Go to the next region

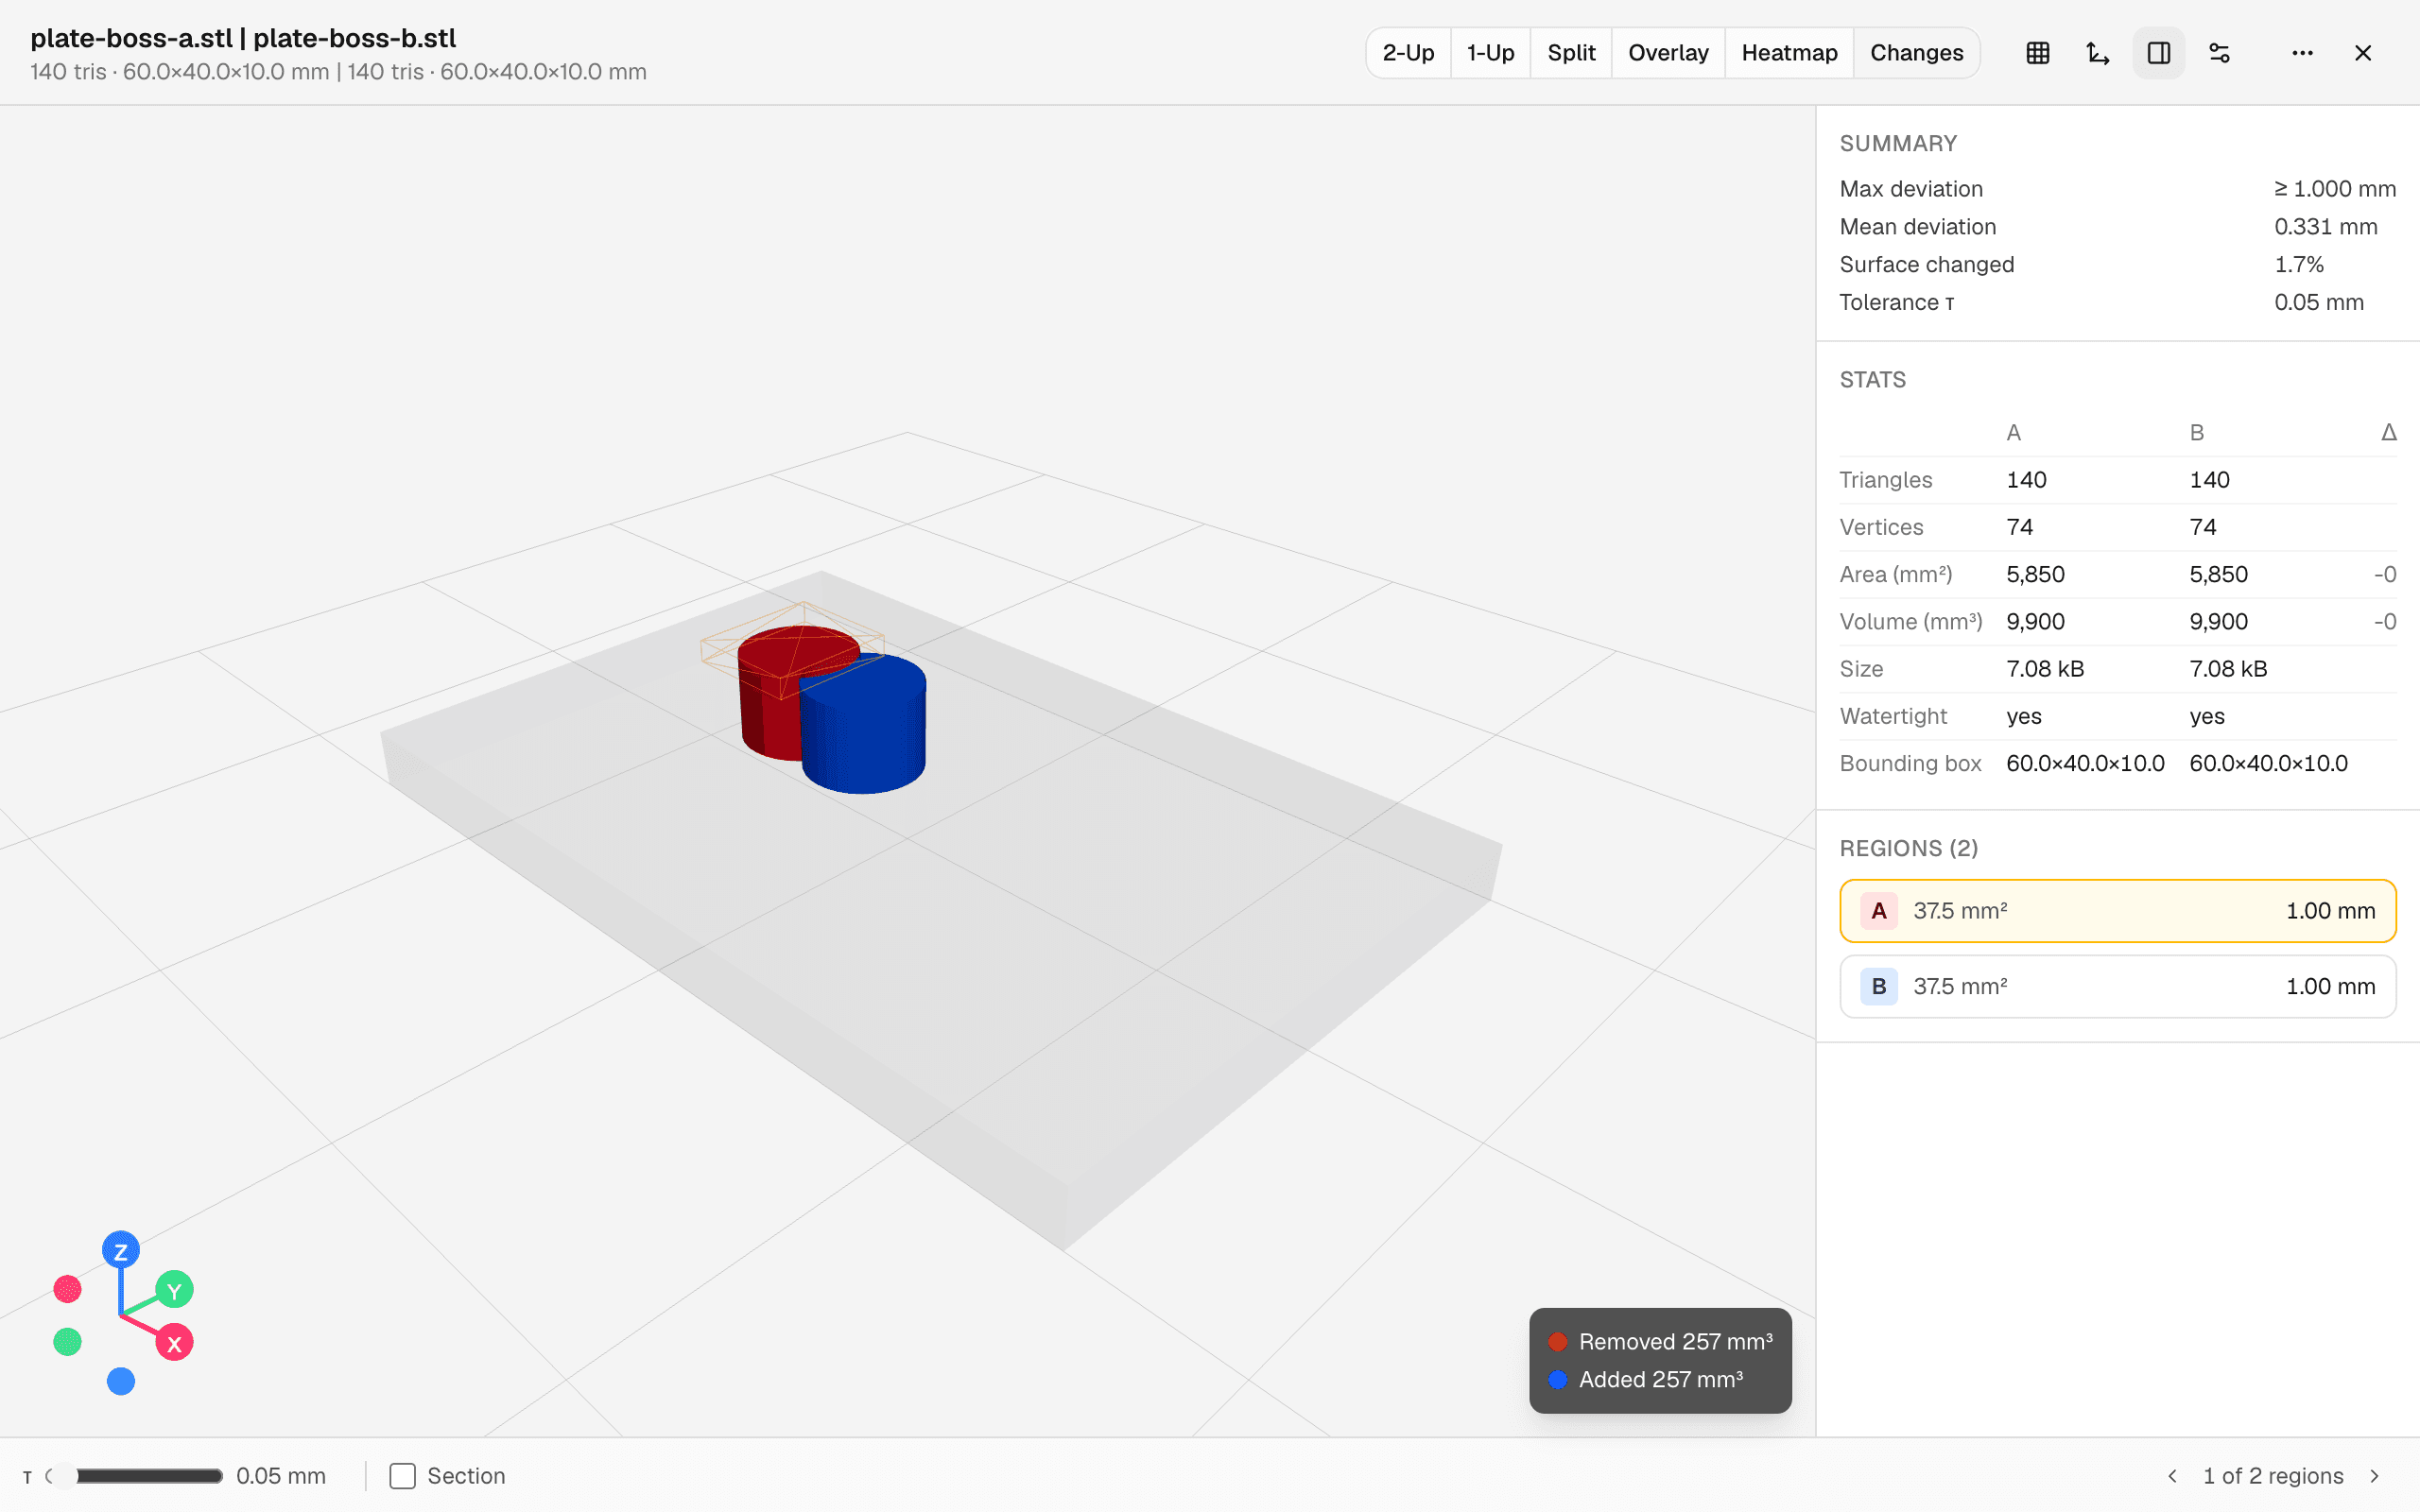pyautogui.click(x=2374, y=1476)
